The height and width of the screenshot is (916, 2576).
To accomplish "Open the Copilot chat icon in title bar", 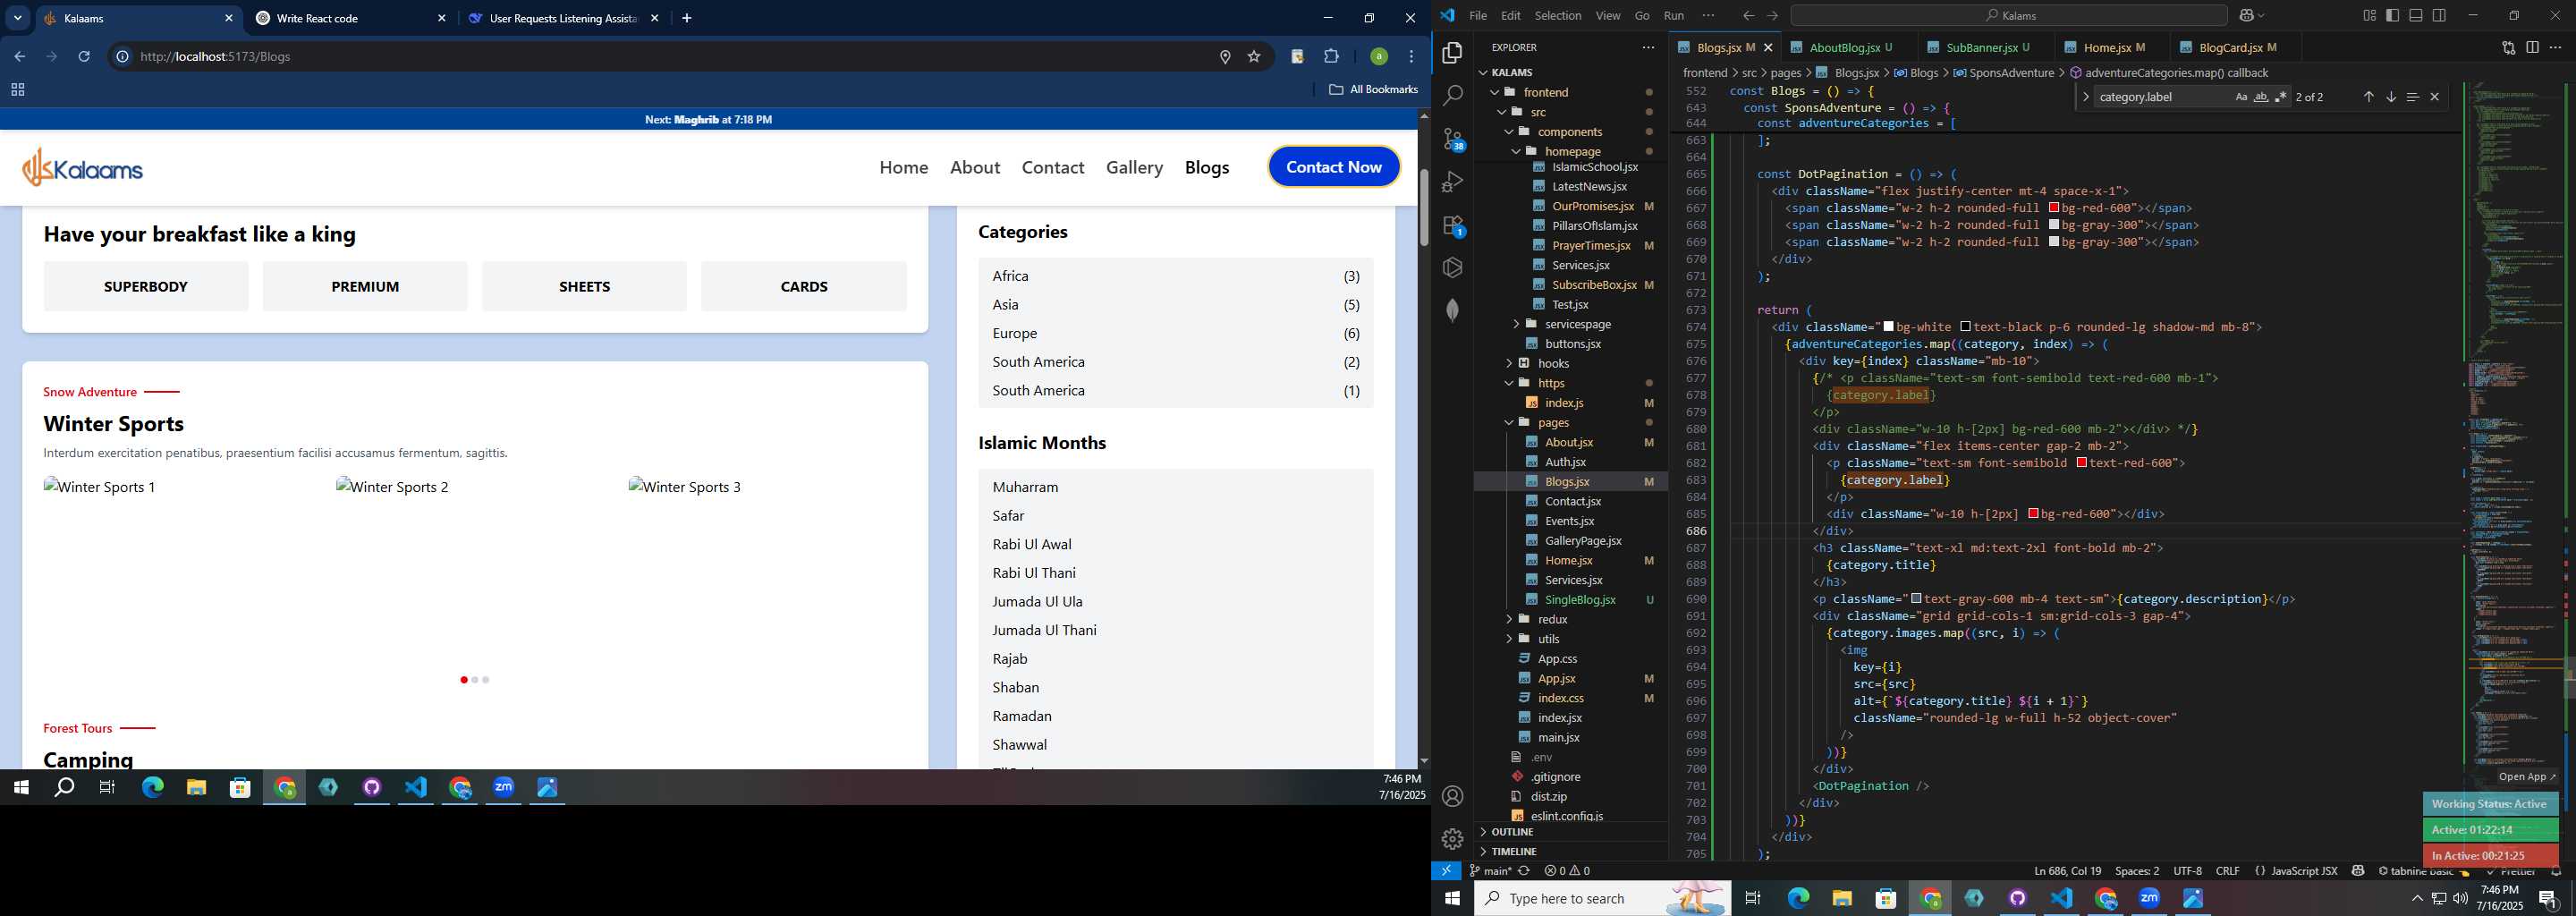I will (x=2245, y=15).
